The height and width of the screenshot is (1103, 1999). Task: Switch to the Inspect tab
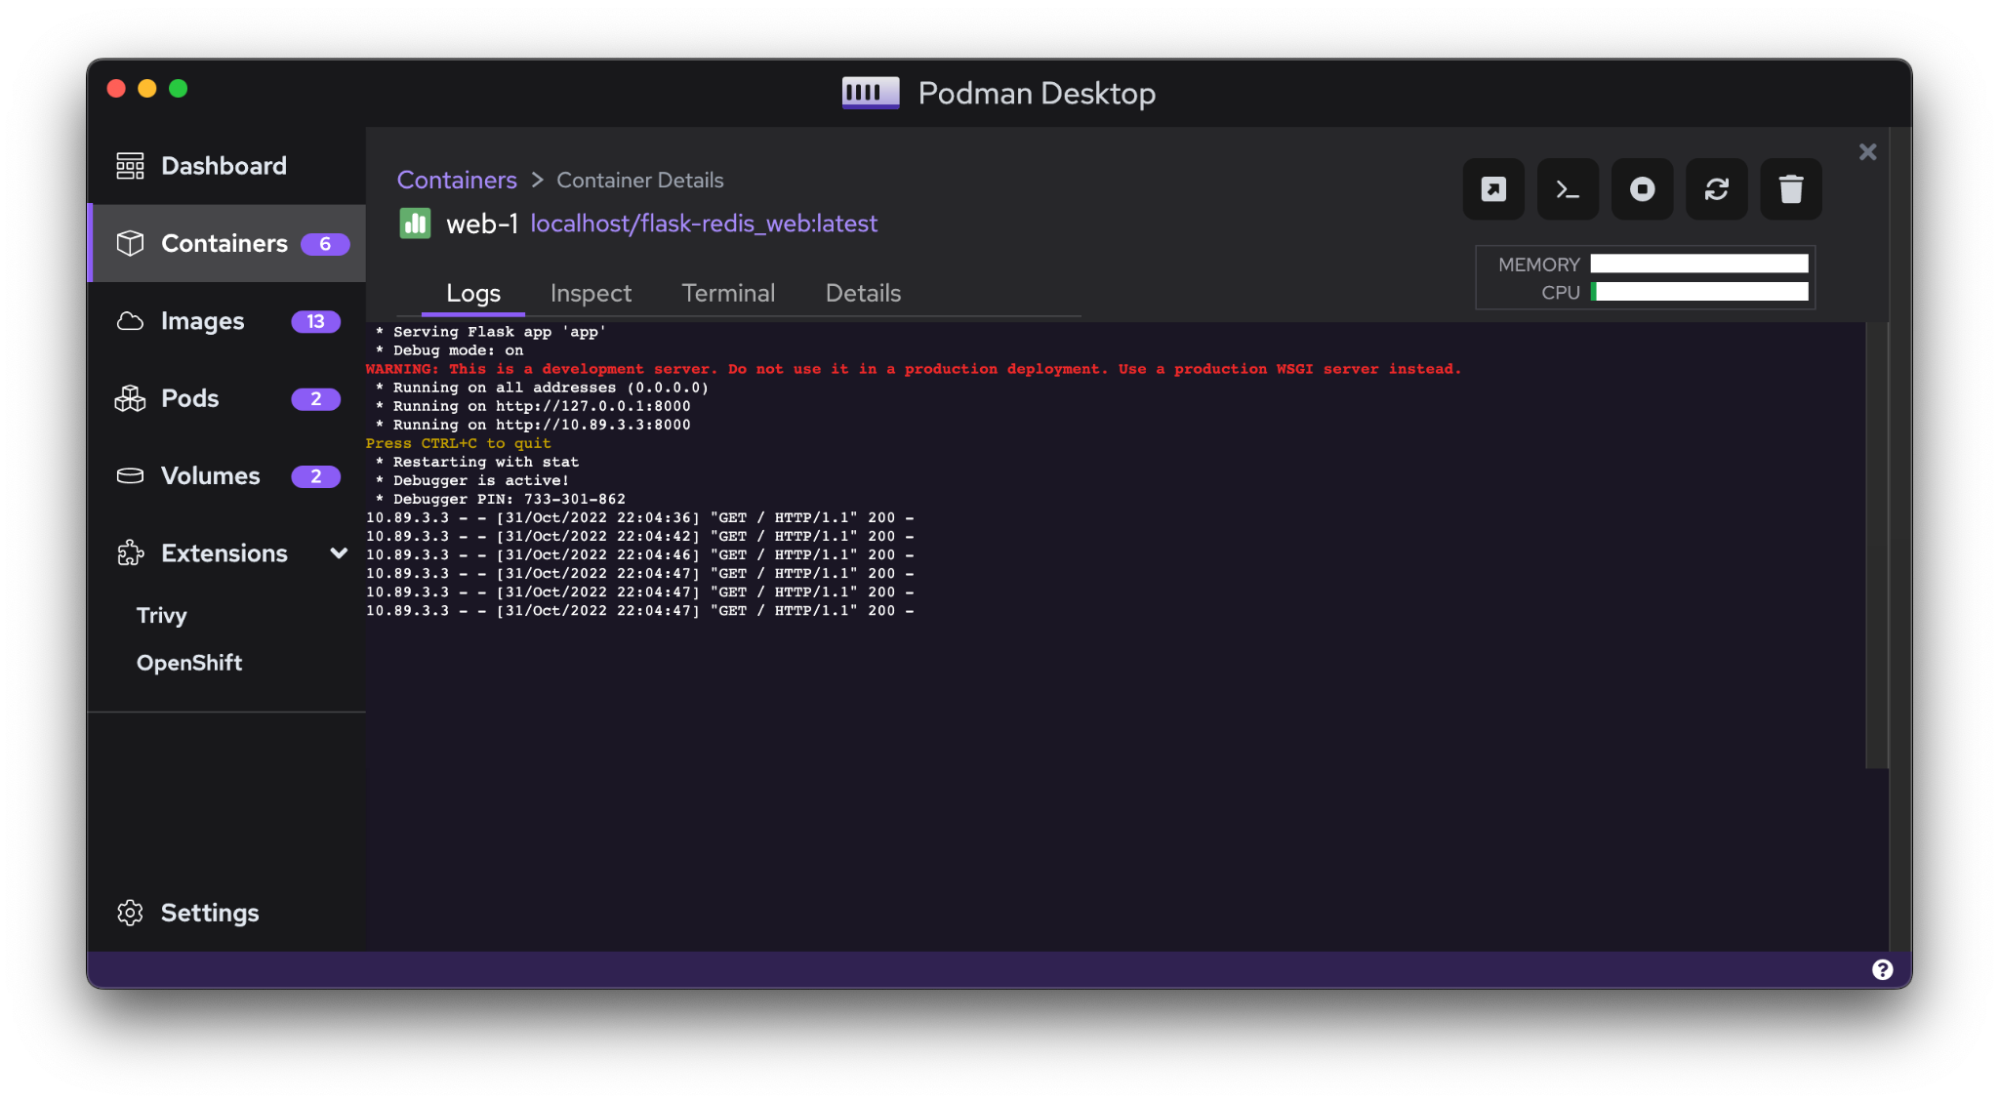coord(590,293)
